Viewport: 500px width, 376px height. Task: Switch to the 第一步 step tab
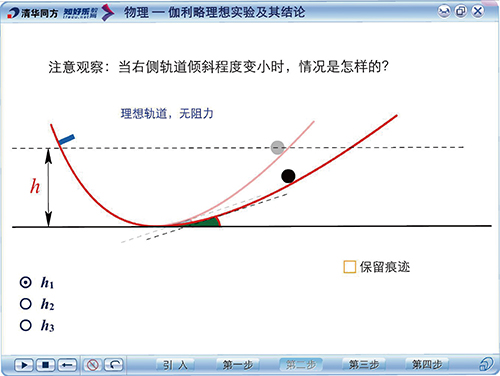coord(238,365)
